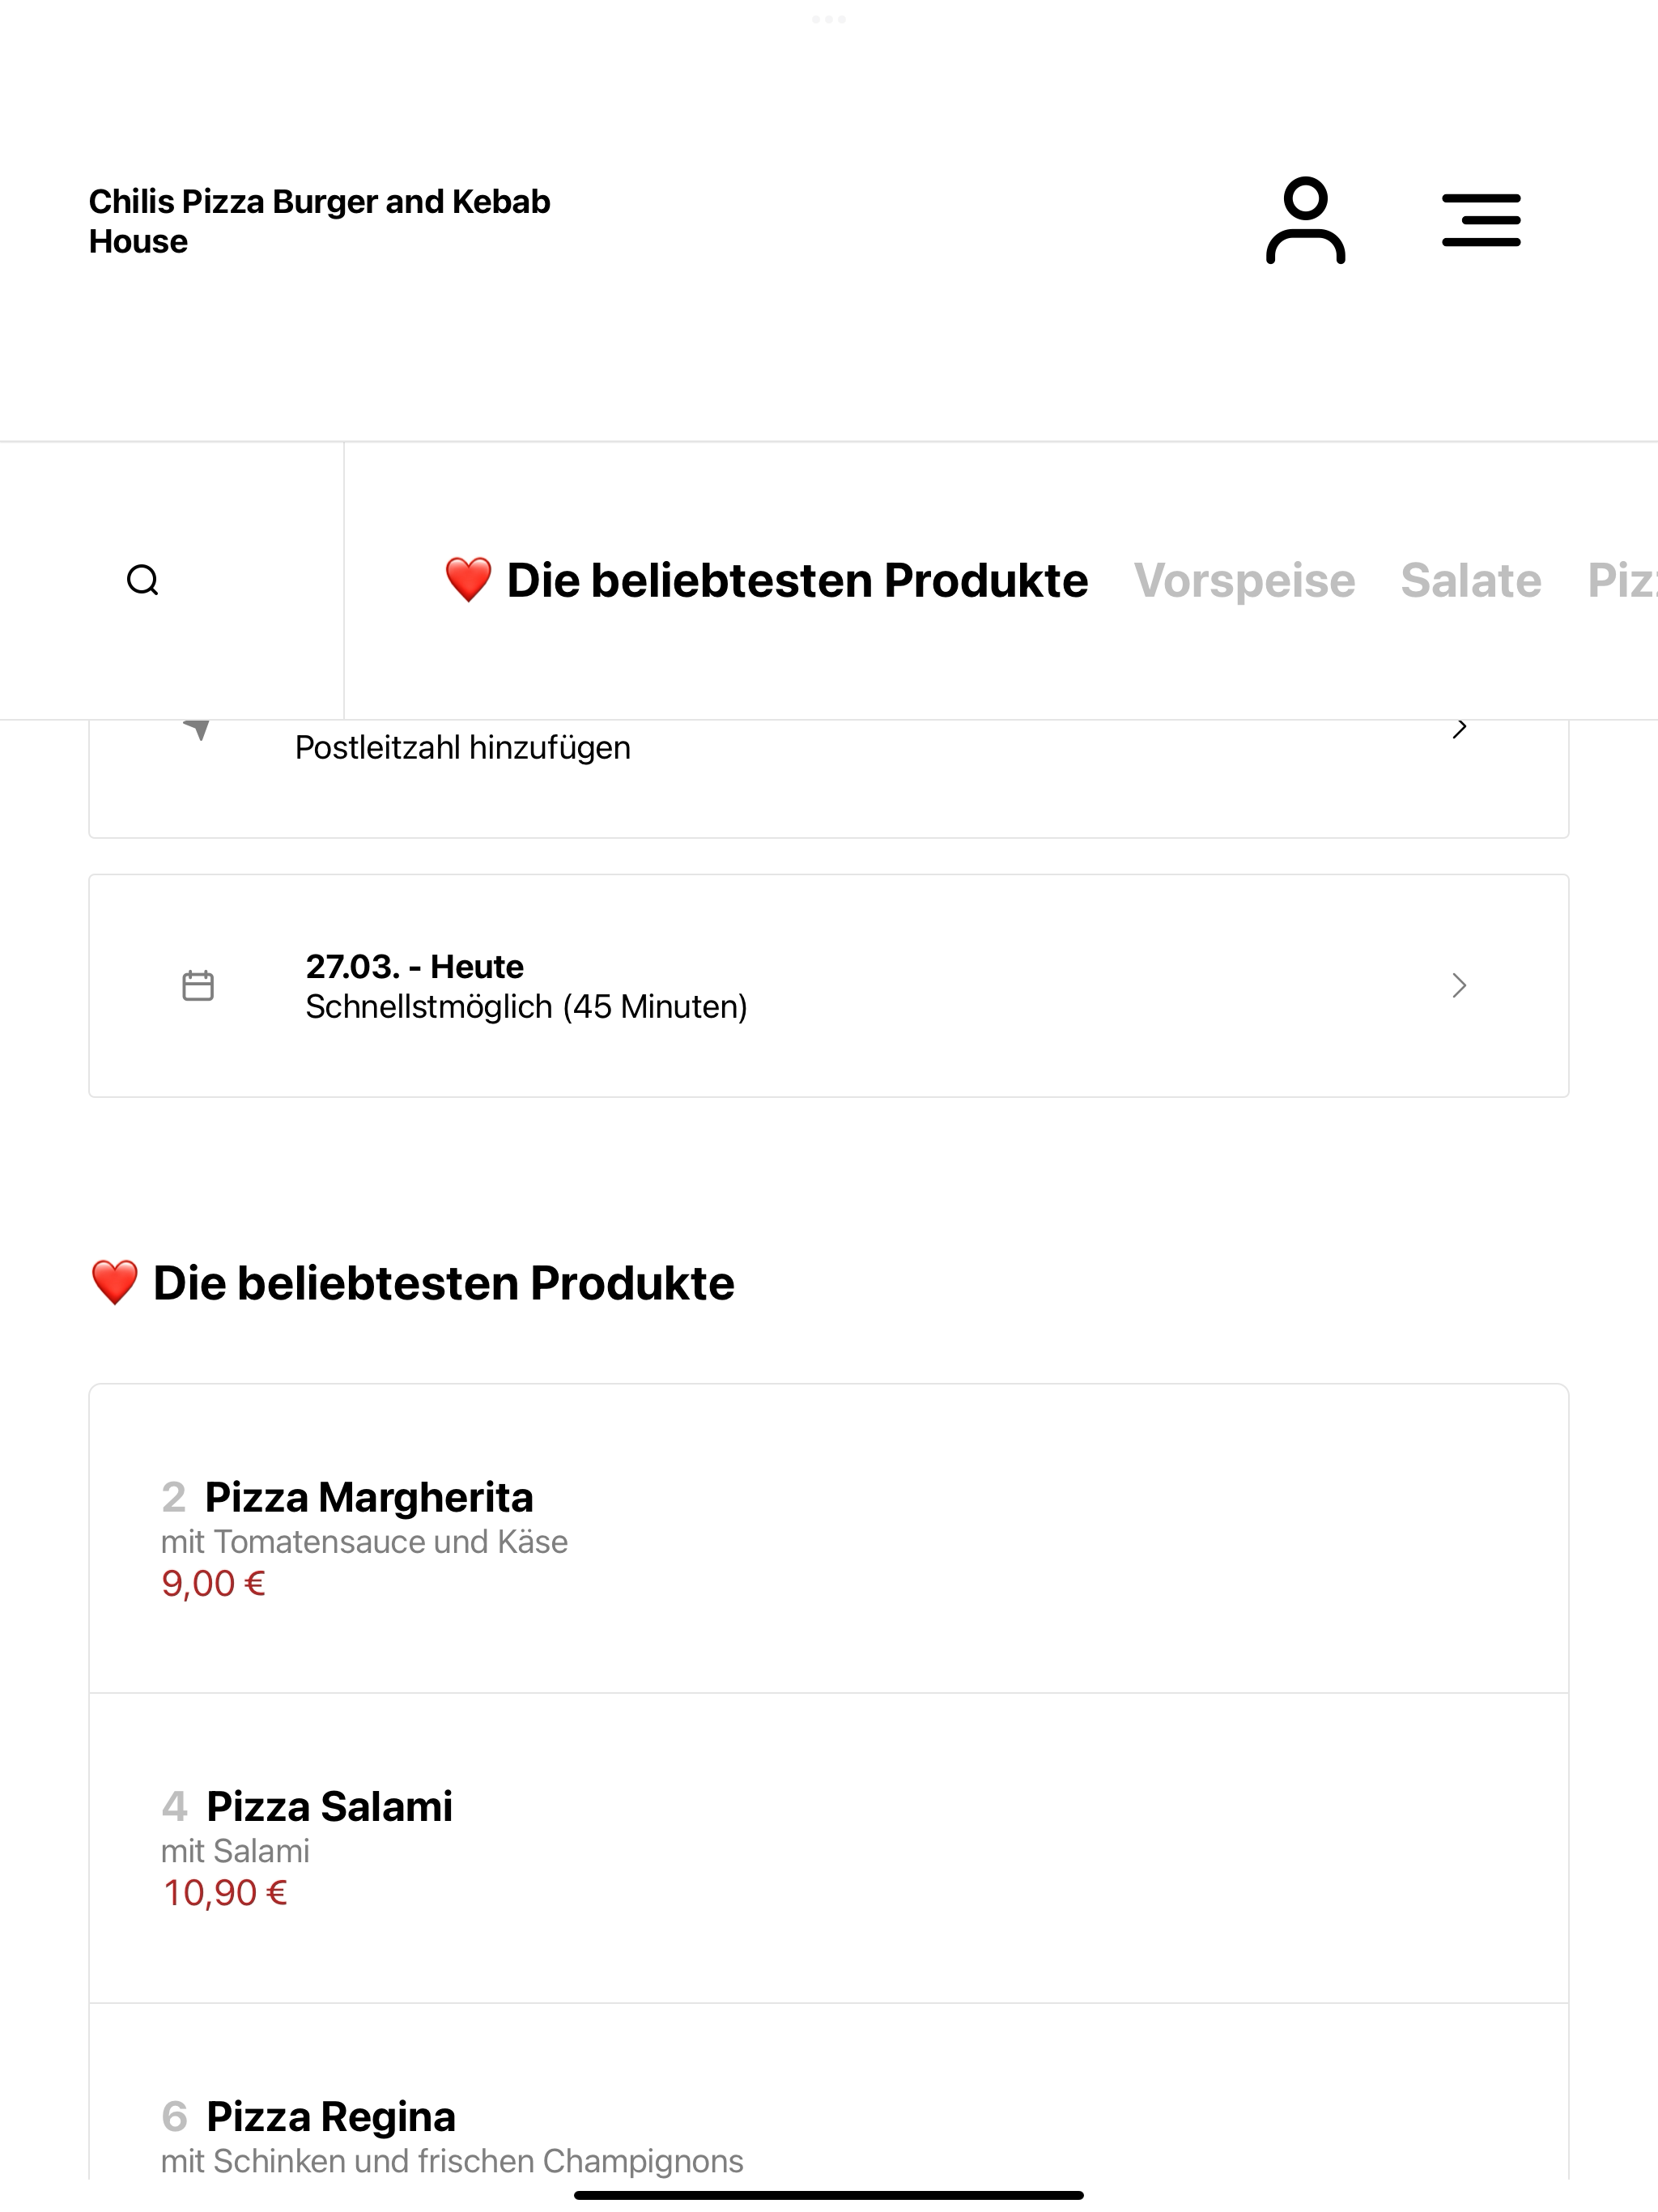Tap the red heart in category bar
This screenshot has width=1658, height=2212.
[468, 580]
